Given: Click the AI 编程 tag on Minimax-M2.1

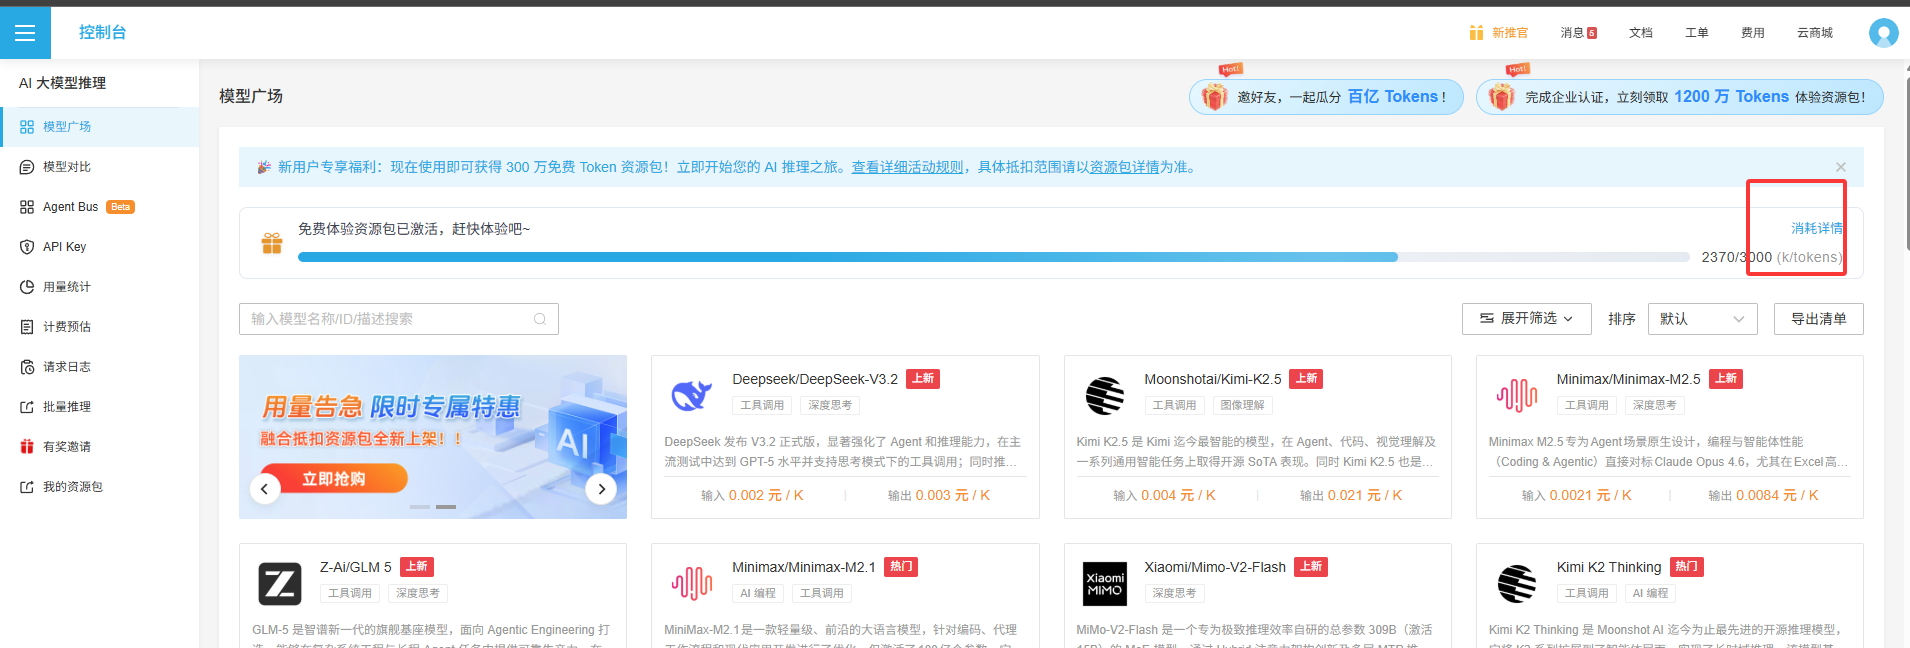Looking at the screenshot, I should click(758, 593).
